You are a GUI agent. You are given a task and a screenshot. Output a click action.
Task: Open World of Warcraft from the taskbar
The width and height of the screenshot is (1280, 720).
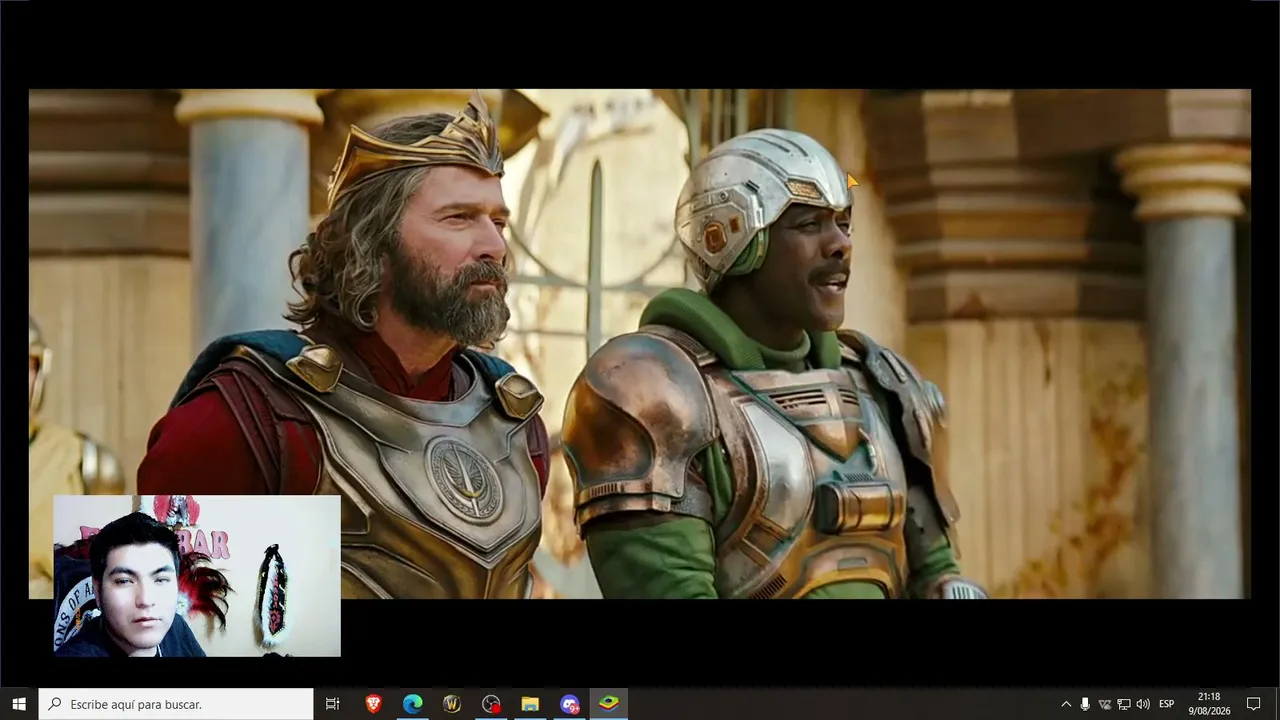[x=451, y=704]
